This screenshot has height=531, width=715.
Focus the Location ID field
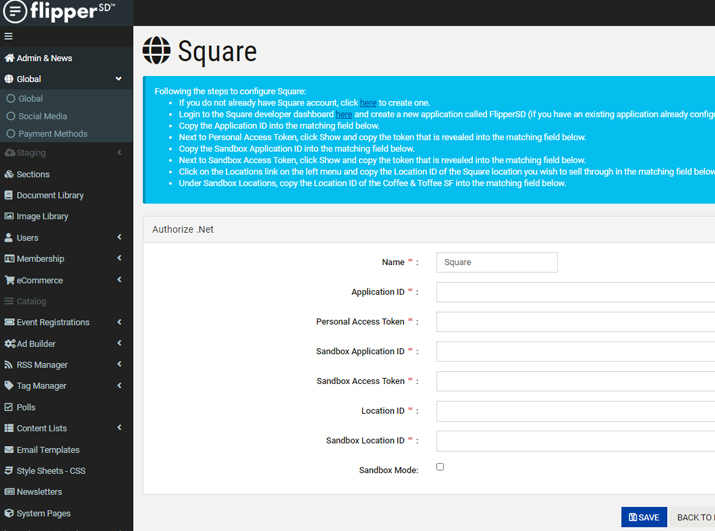click(575, 411)
